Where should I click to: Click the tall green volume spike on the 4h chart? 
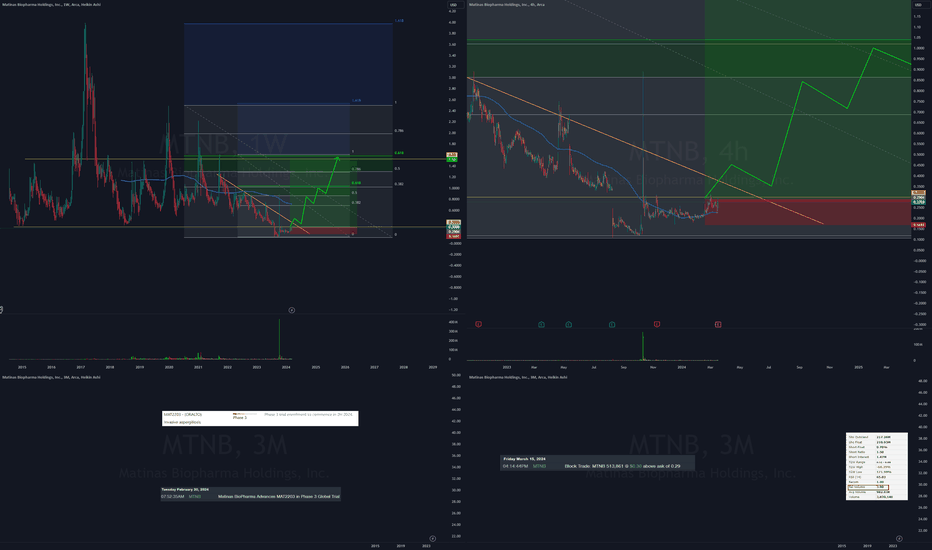click(643, 346)
